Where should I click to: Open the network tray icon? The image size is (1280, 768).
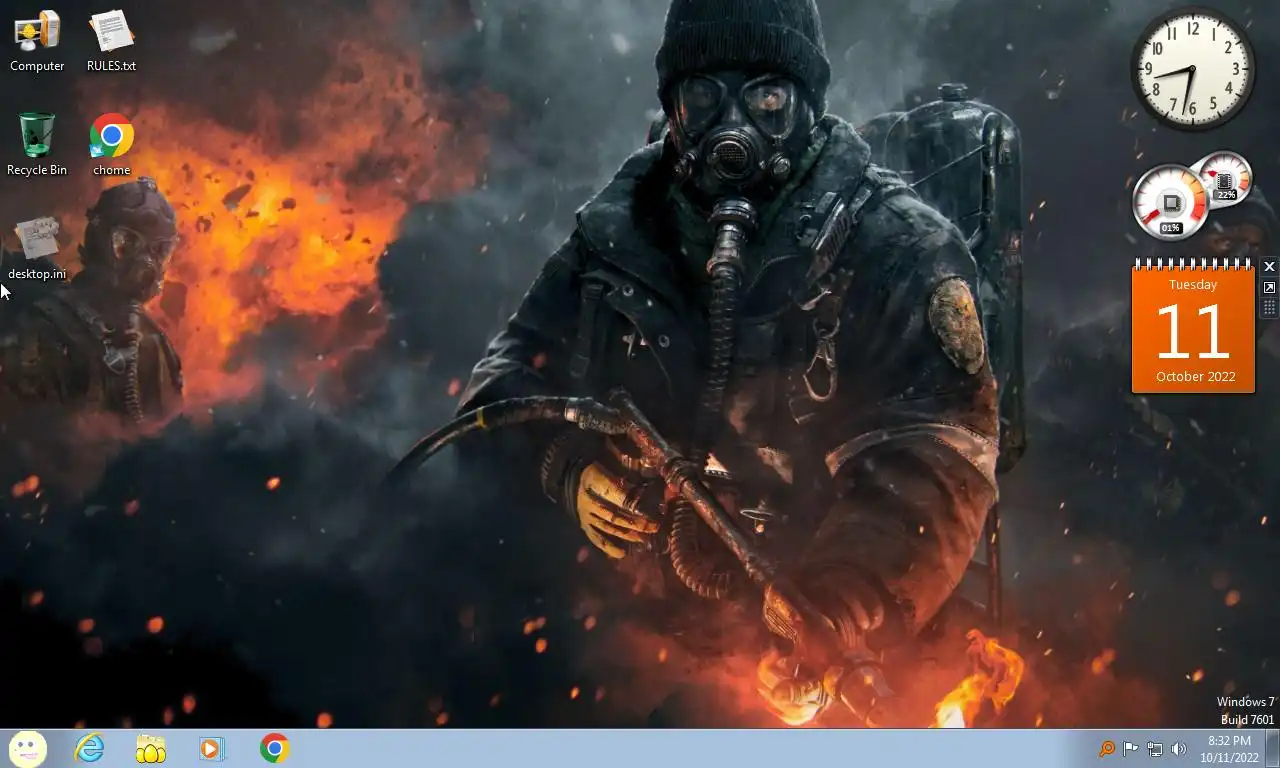tap(1155, 749)
